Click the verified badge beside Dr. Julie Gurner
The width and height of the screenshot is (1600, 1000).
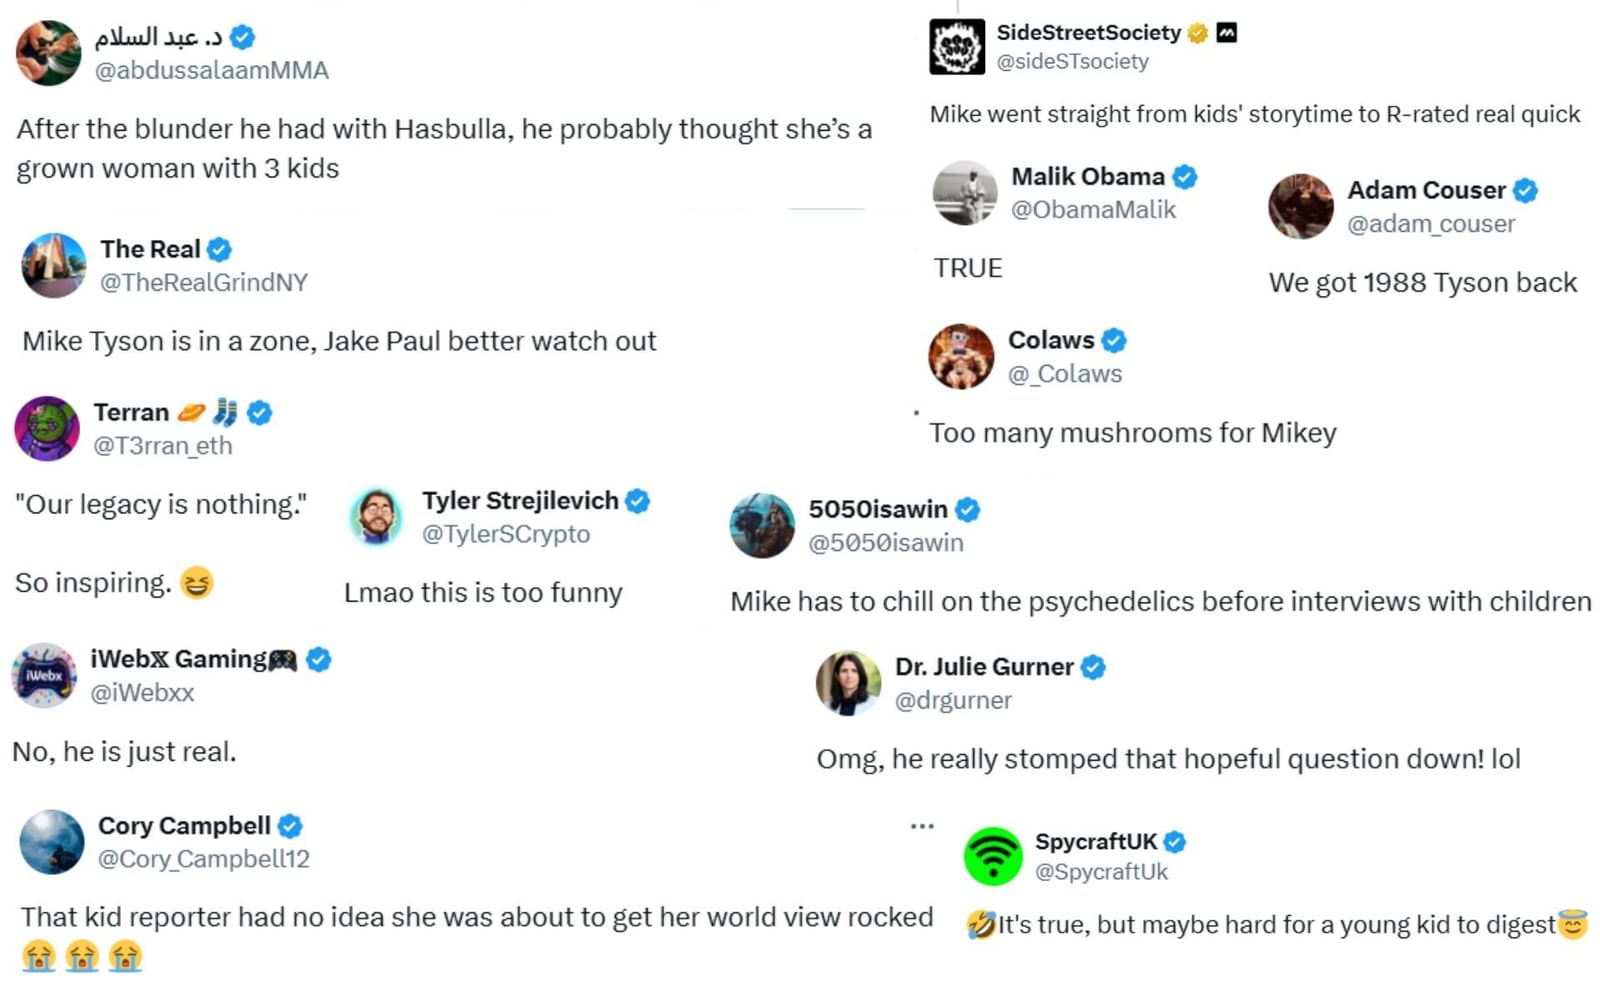click(x=1093, y=667)
